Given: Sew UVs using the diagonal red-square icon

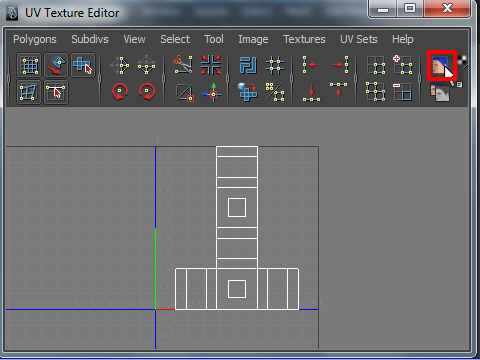Looking at the screenshot, I should click(184, 92).
